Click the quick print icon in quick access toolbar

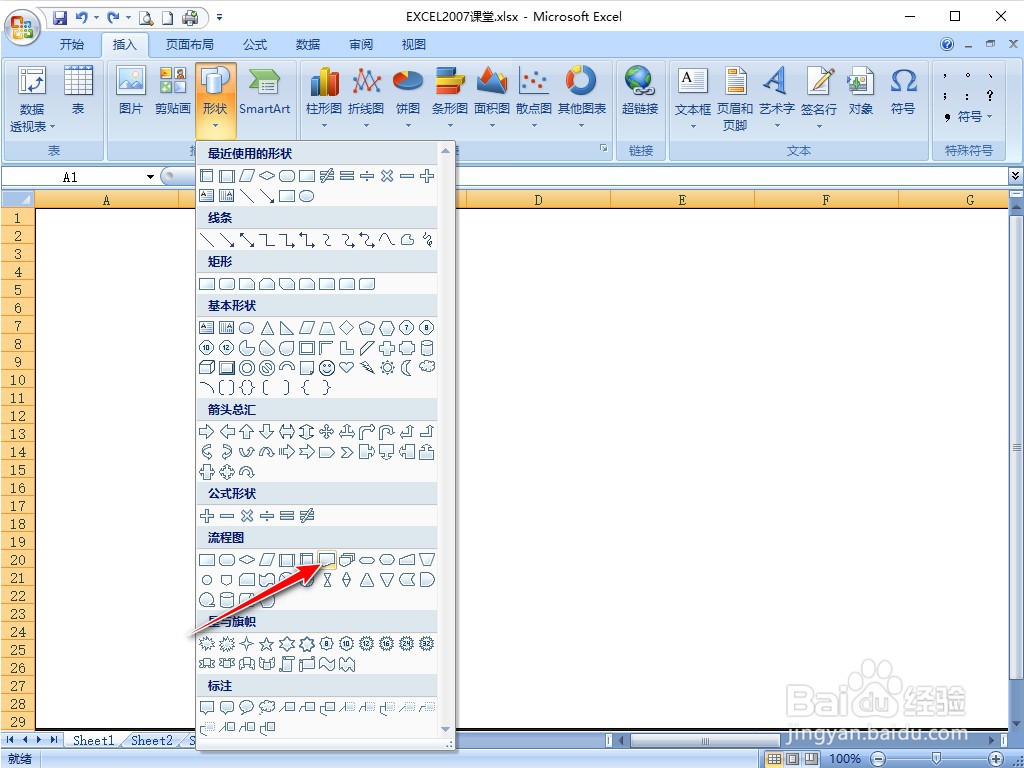(190, 17)
